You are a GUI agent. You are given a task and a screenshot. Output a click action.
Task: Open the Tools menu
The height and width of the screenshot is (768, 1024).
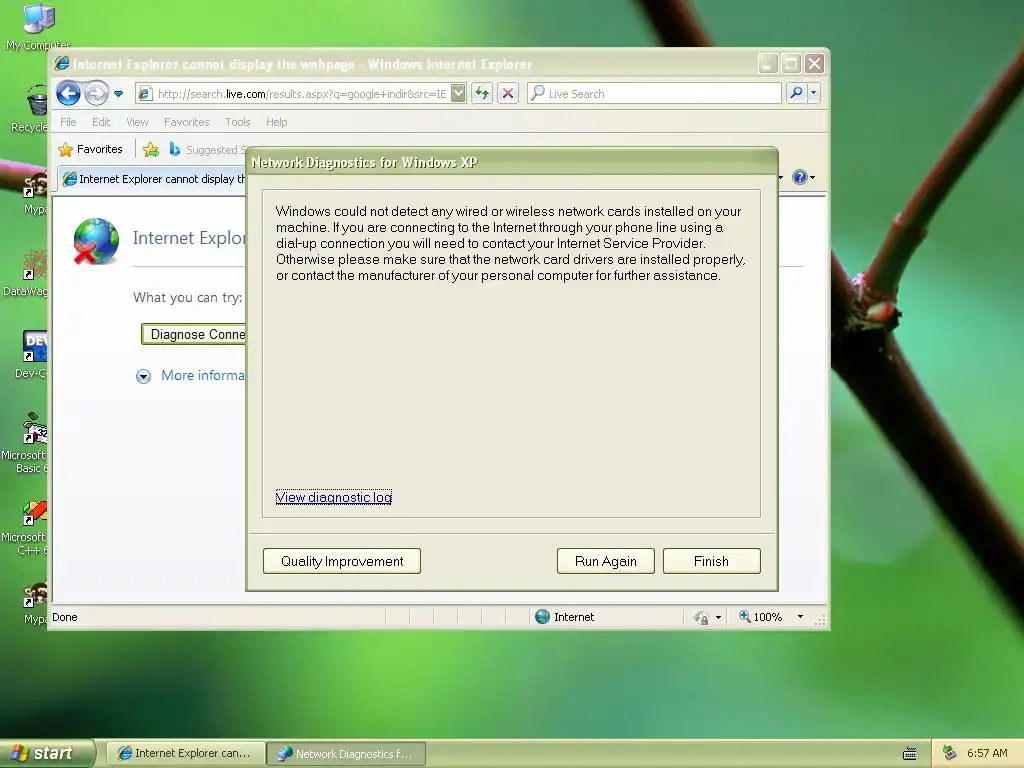click(x=238, y=122)
